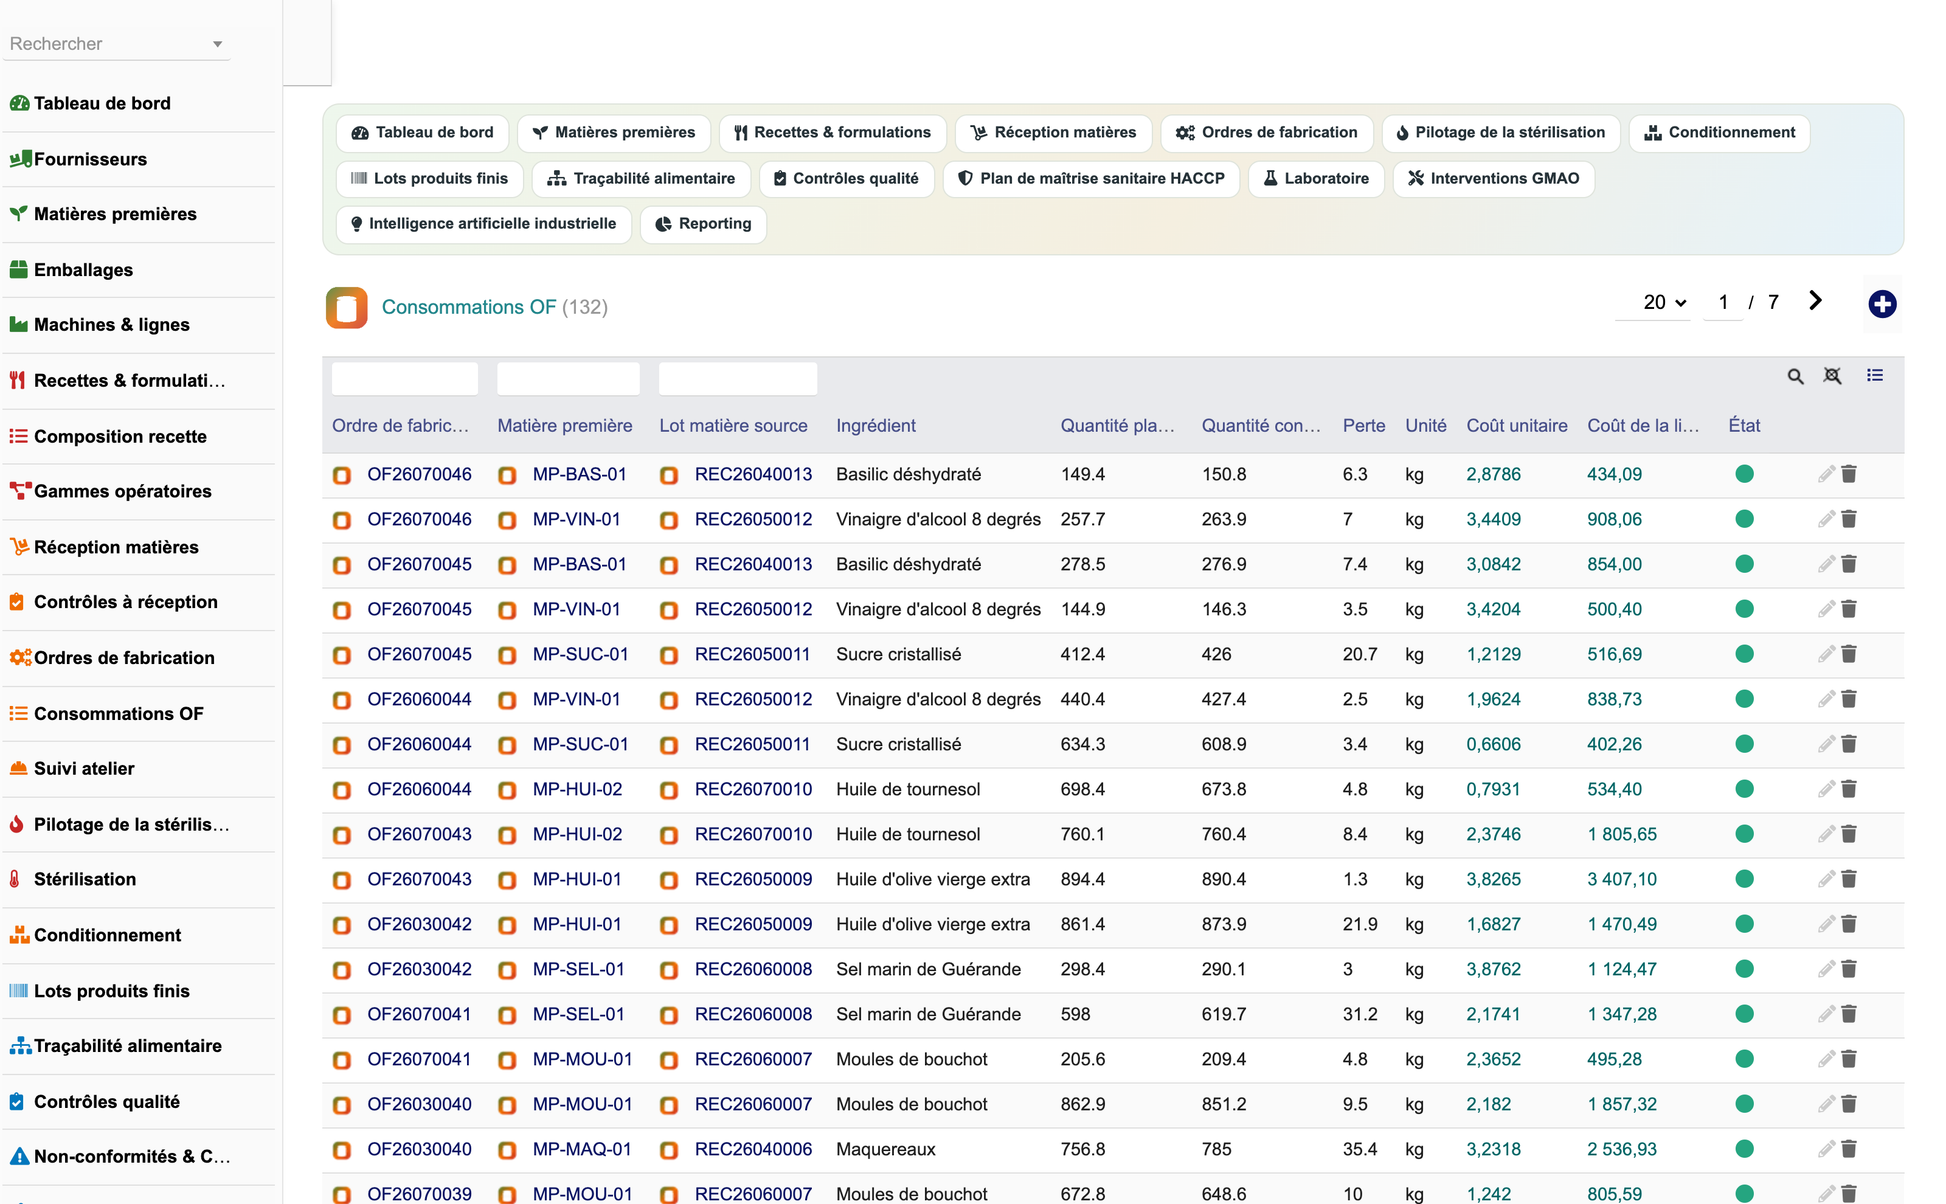Open the OF26030042 link in the Sel marin row
The image size is (1946, 1204).
pyautogui.click(x=419, y=969)
